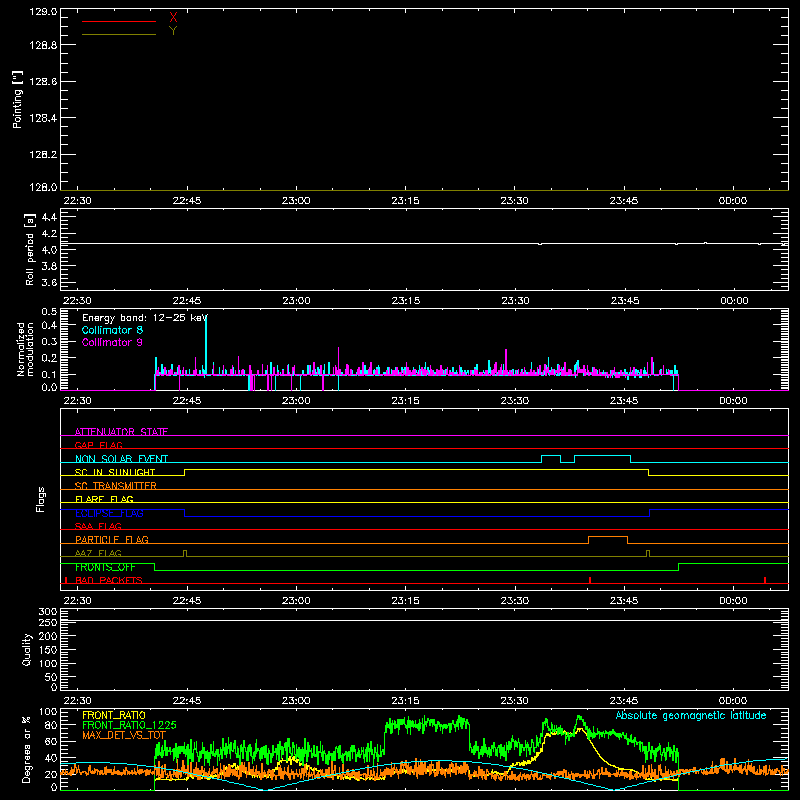800x800 pixels.
Task: Click the 22:45 label under Roll period panel
Action: coord(187,301)
